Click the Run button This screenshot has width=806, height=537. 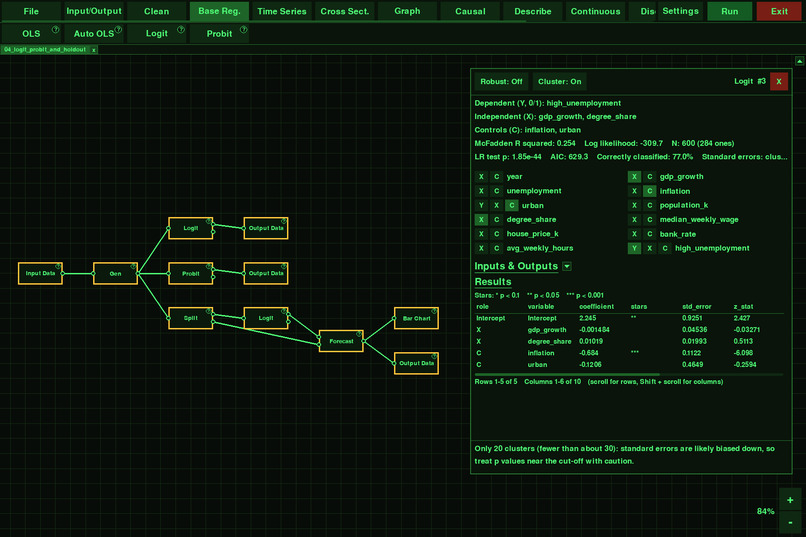point(729,11)
